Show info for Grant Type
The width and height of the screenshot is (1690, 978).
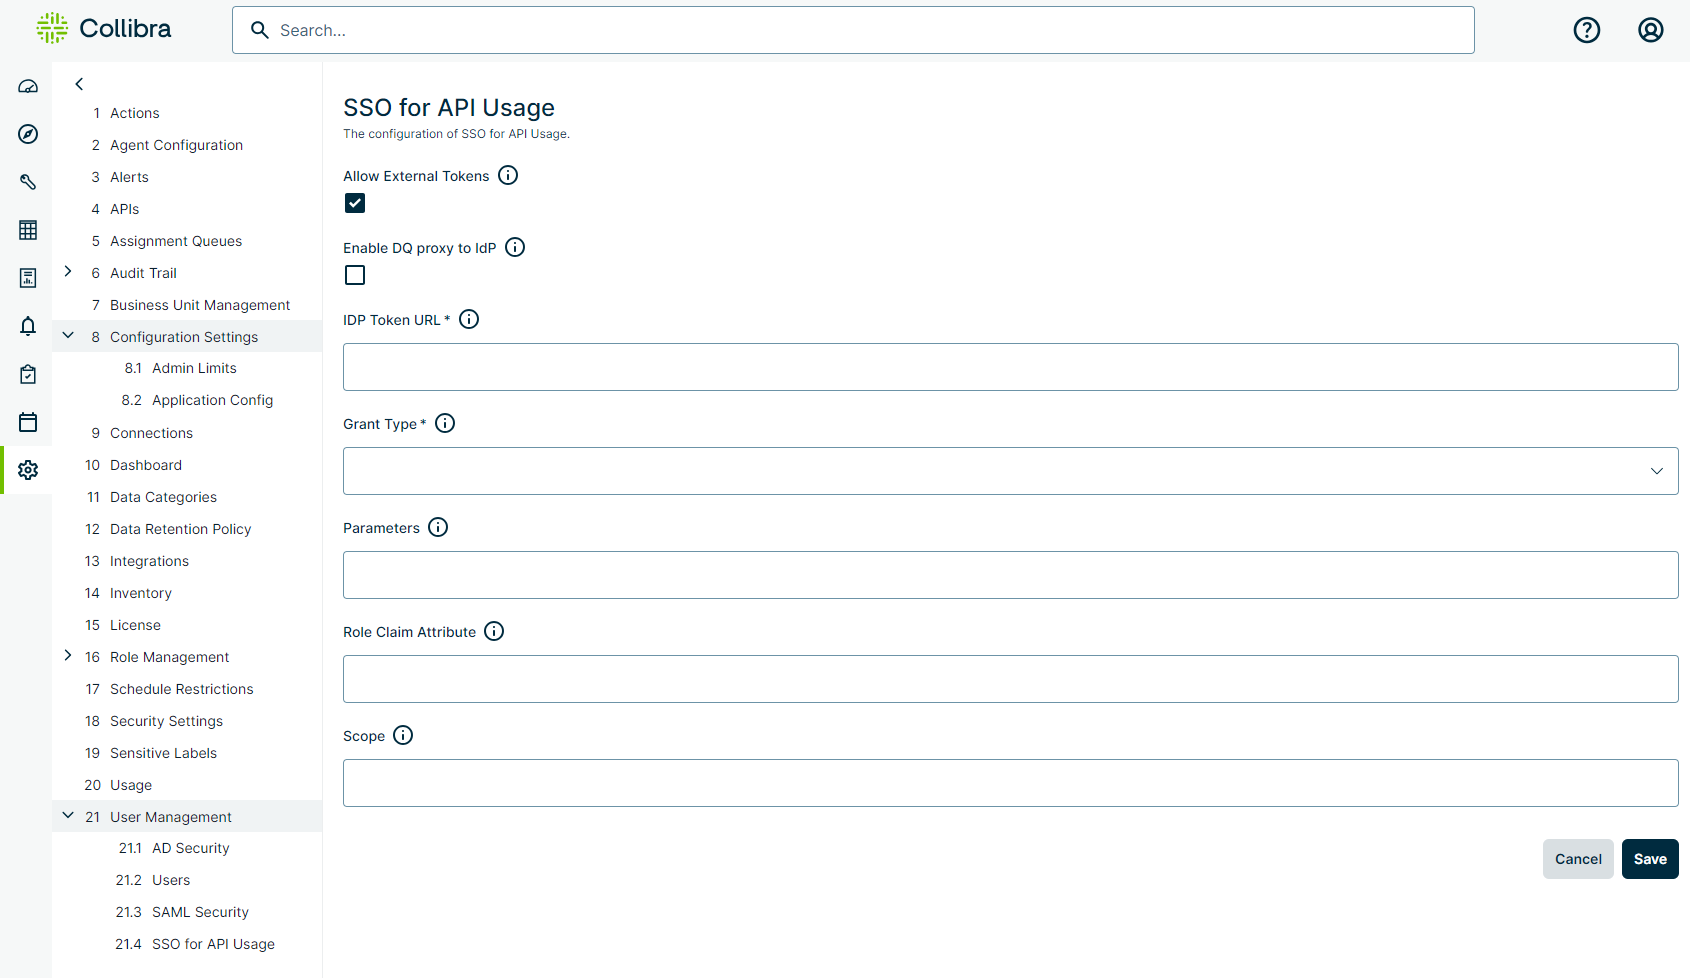coord(445,423)
